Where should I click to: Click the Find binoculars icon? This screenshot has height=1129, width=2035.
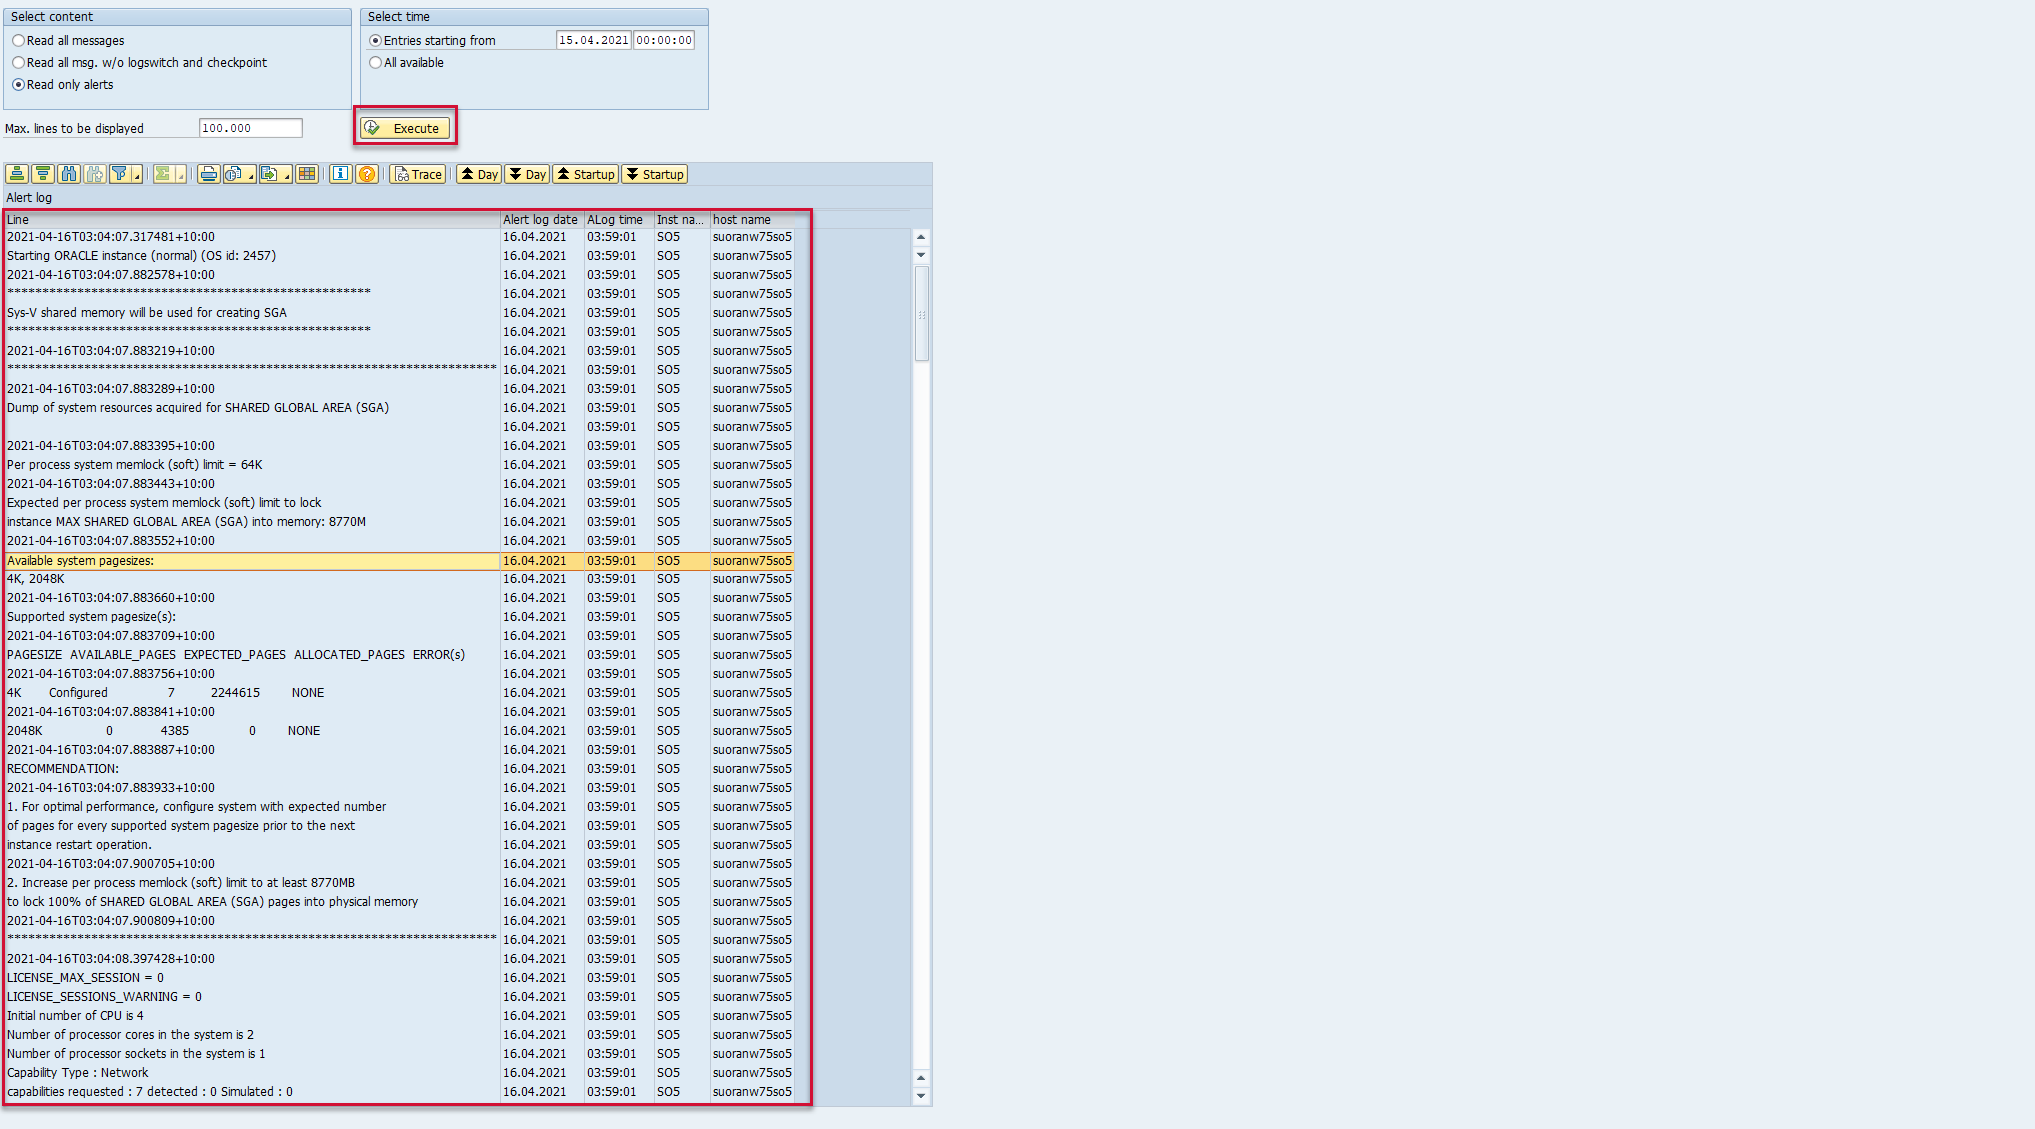click(x=69, y=174)
